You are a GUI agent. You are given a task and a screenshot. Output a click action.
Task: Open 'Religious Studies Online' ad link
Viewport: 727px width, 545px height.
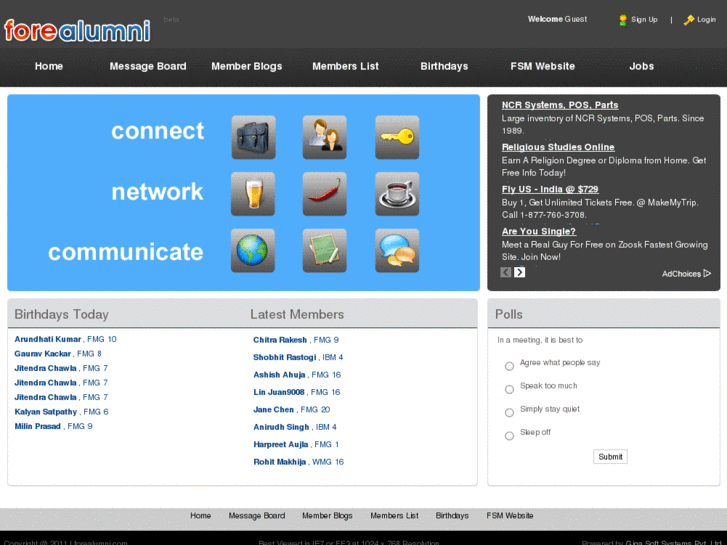[558, 147]
